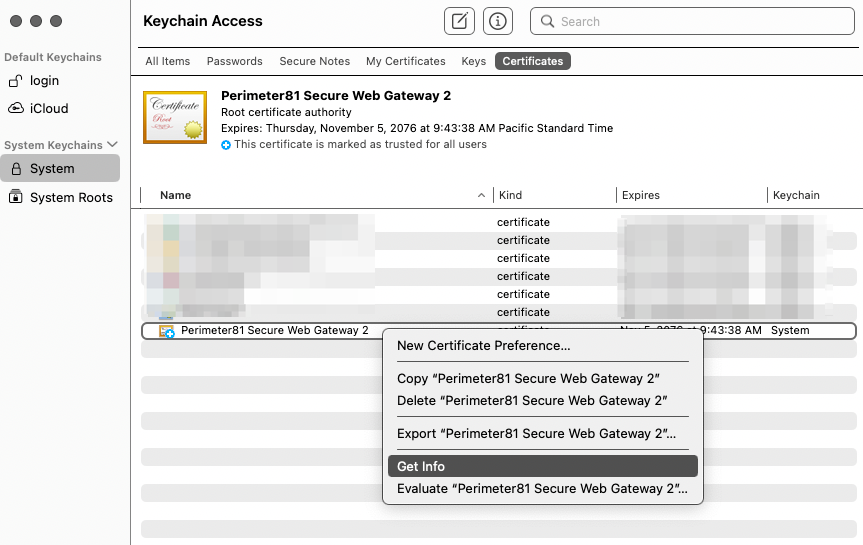This screenshot has width=863, height=545.
Task: Open the info button in toolbar
Action: [498, 21]
